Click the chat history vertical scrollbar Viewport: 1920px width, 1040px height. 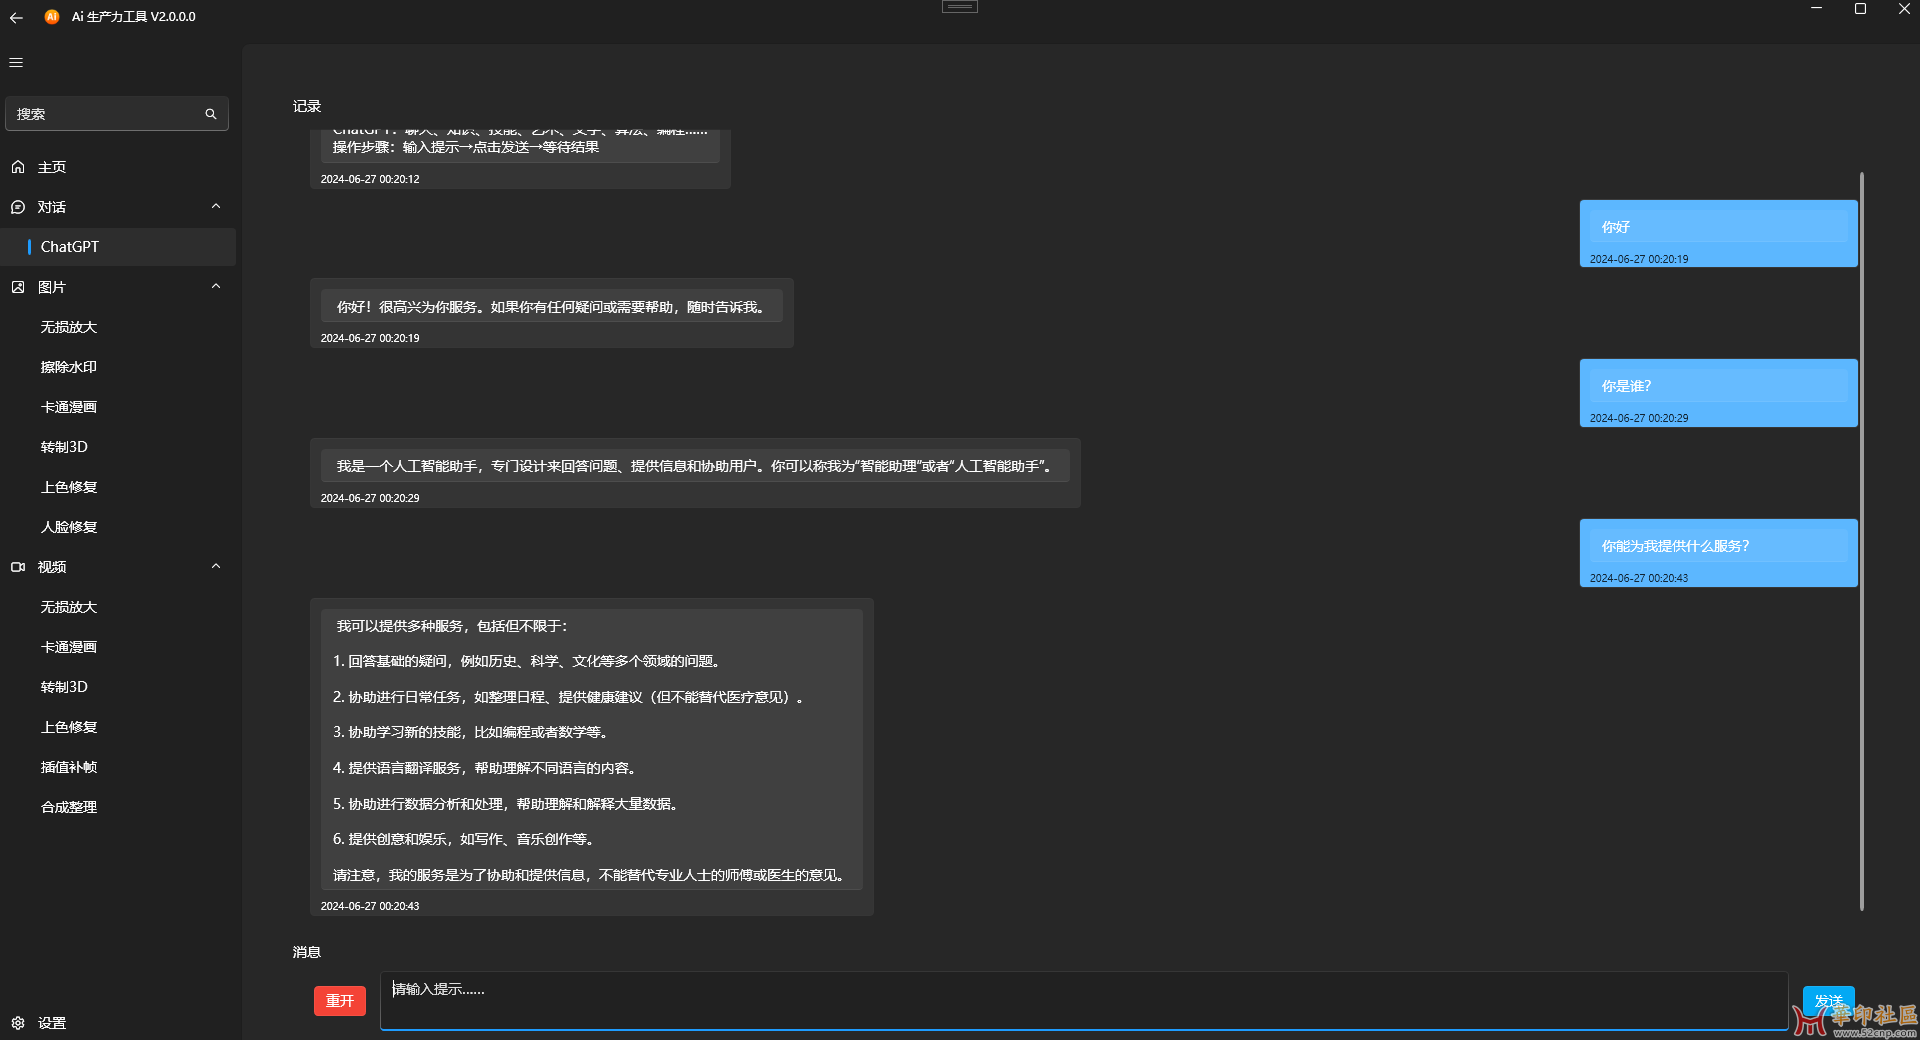pyautogui.click(x=1861, y=540)
